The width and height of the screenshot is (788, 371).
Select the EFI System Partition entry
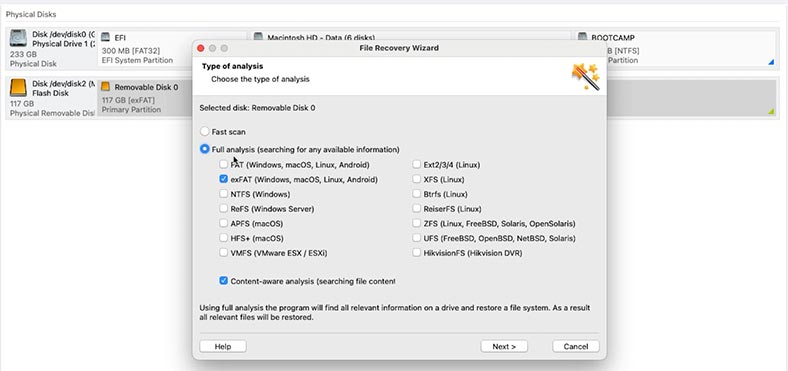(146, 49)
